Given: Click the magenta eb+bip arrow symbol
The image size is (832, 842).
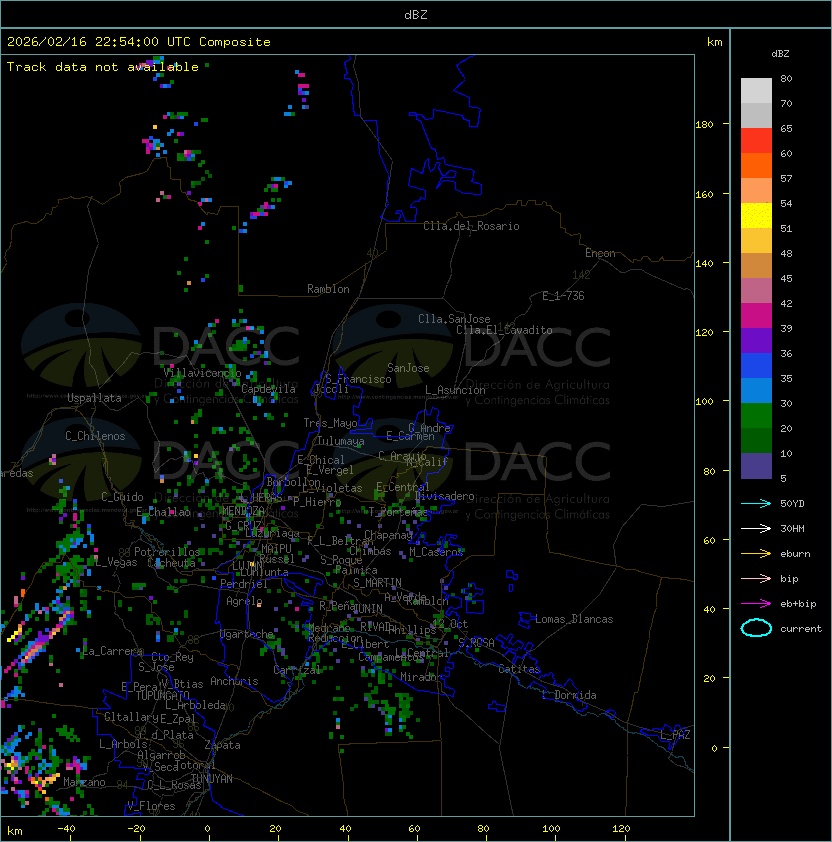Looking at the screenshot, I should tap(756, 603).
